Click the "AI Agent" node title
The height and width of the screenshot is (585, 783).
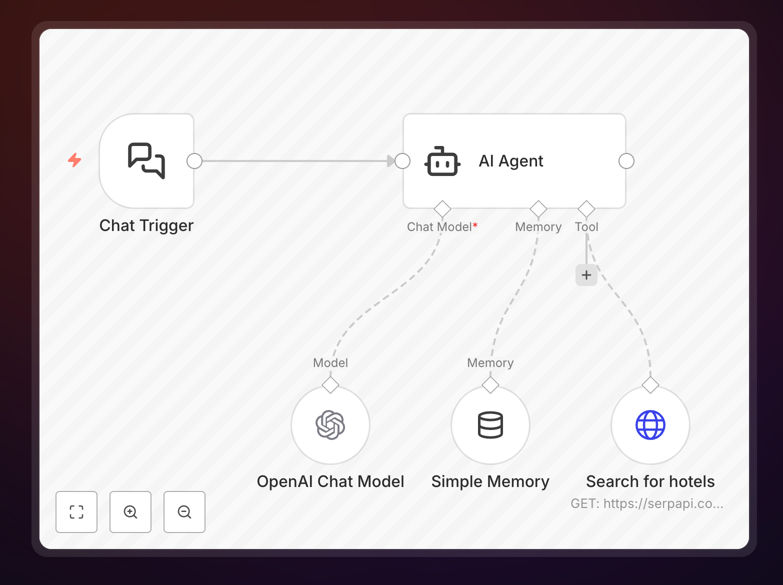pyautogui.click(x=511, y=161)
